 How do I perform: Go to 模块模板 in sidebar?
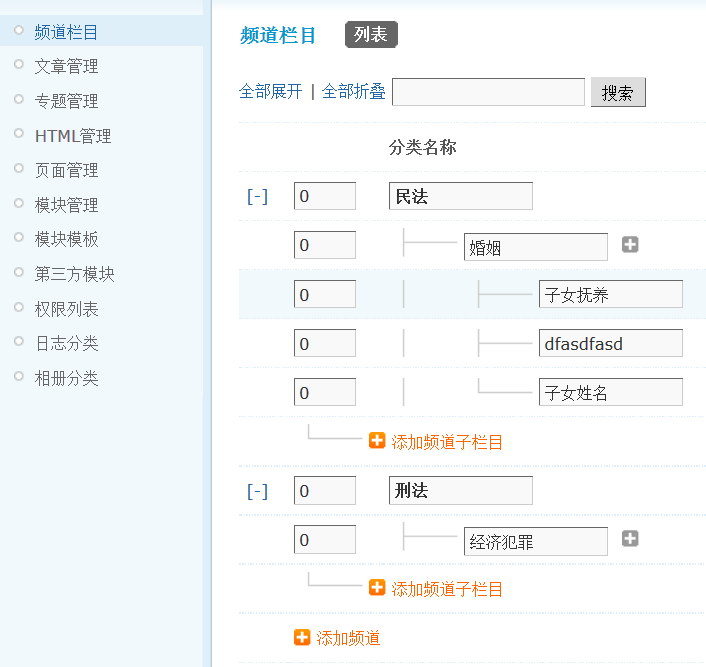tap(66, 240)
